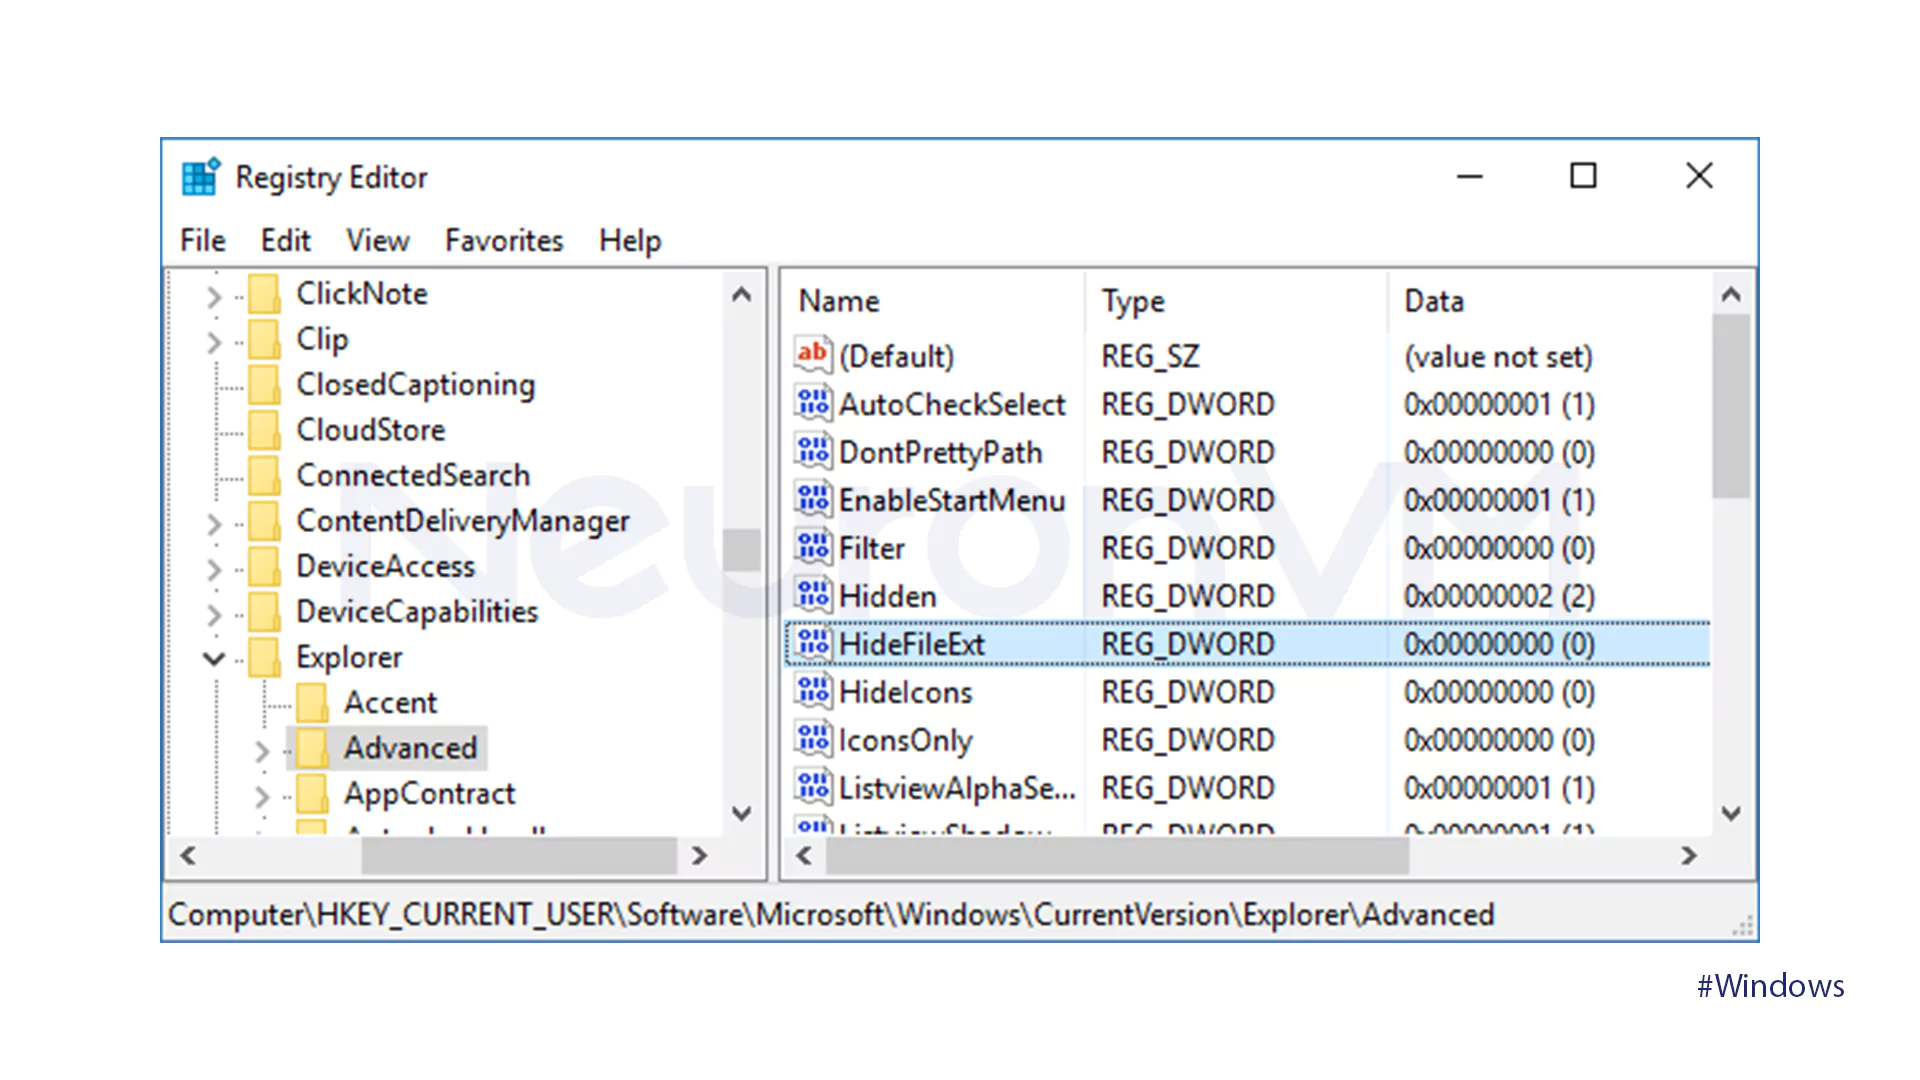This screenshot has width=1920, height=1080.
Task: Click the REG_SZ icon beside (Default)
Action: coord(812,355)
